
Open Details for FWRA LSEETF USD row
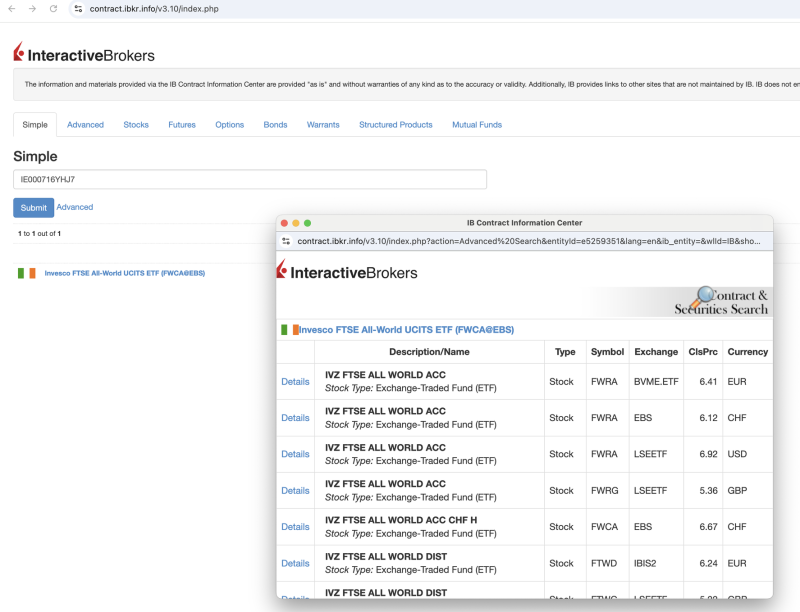(295, 454)
